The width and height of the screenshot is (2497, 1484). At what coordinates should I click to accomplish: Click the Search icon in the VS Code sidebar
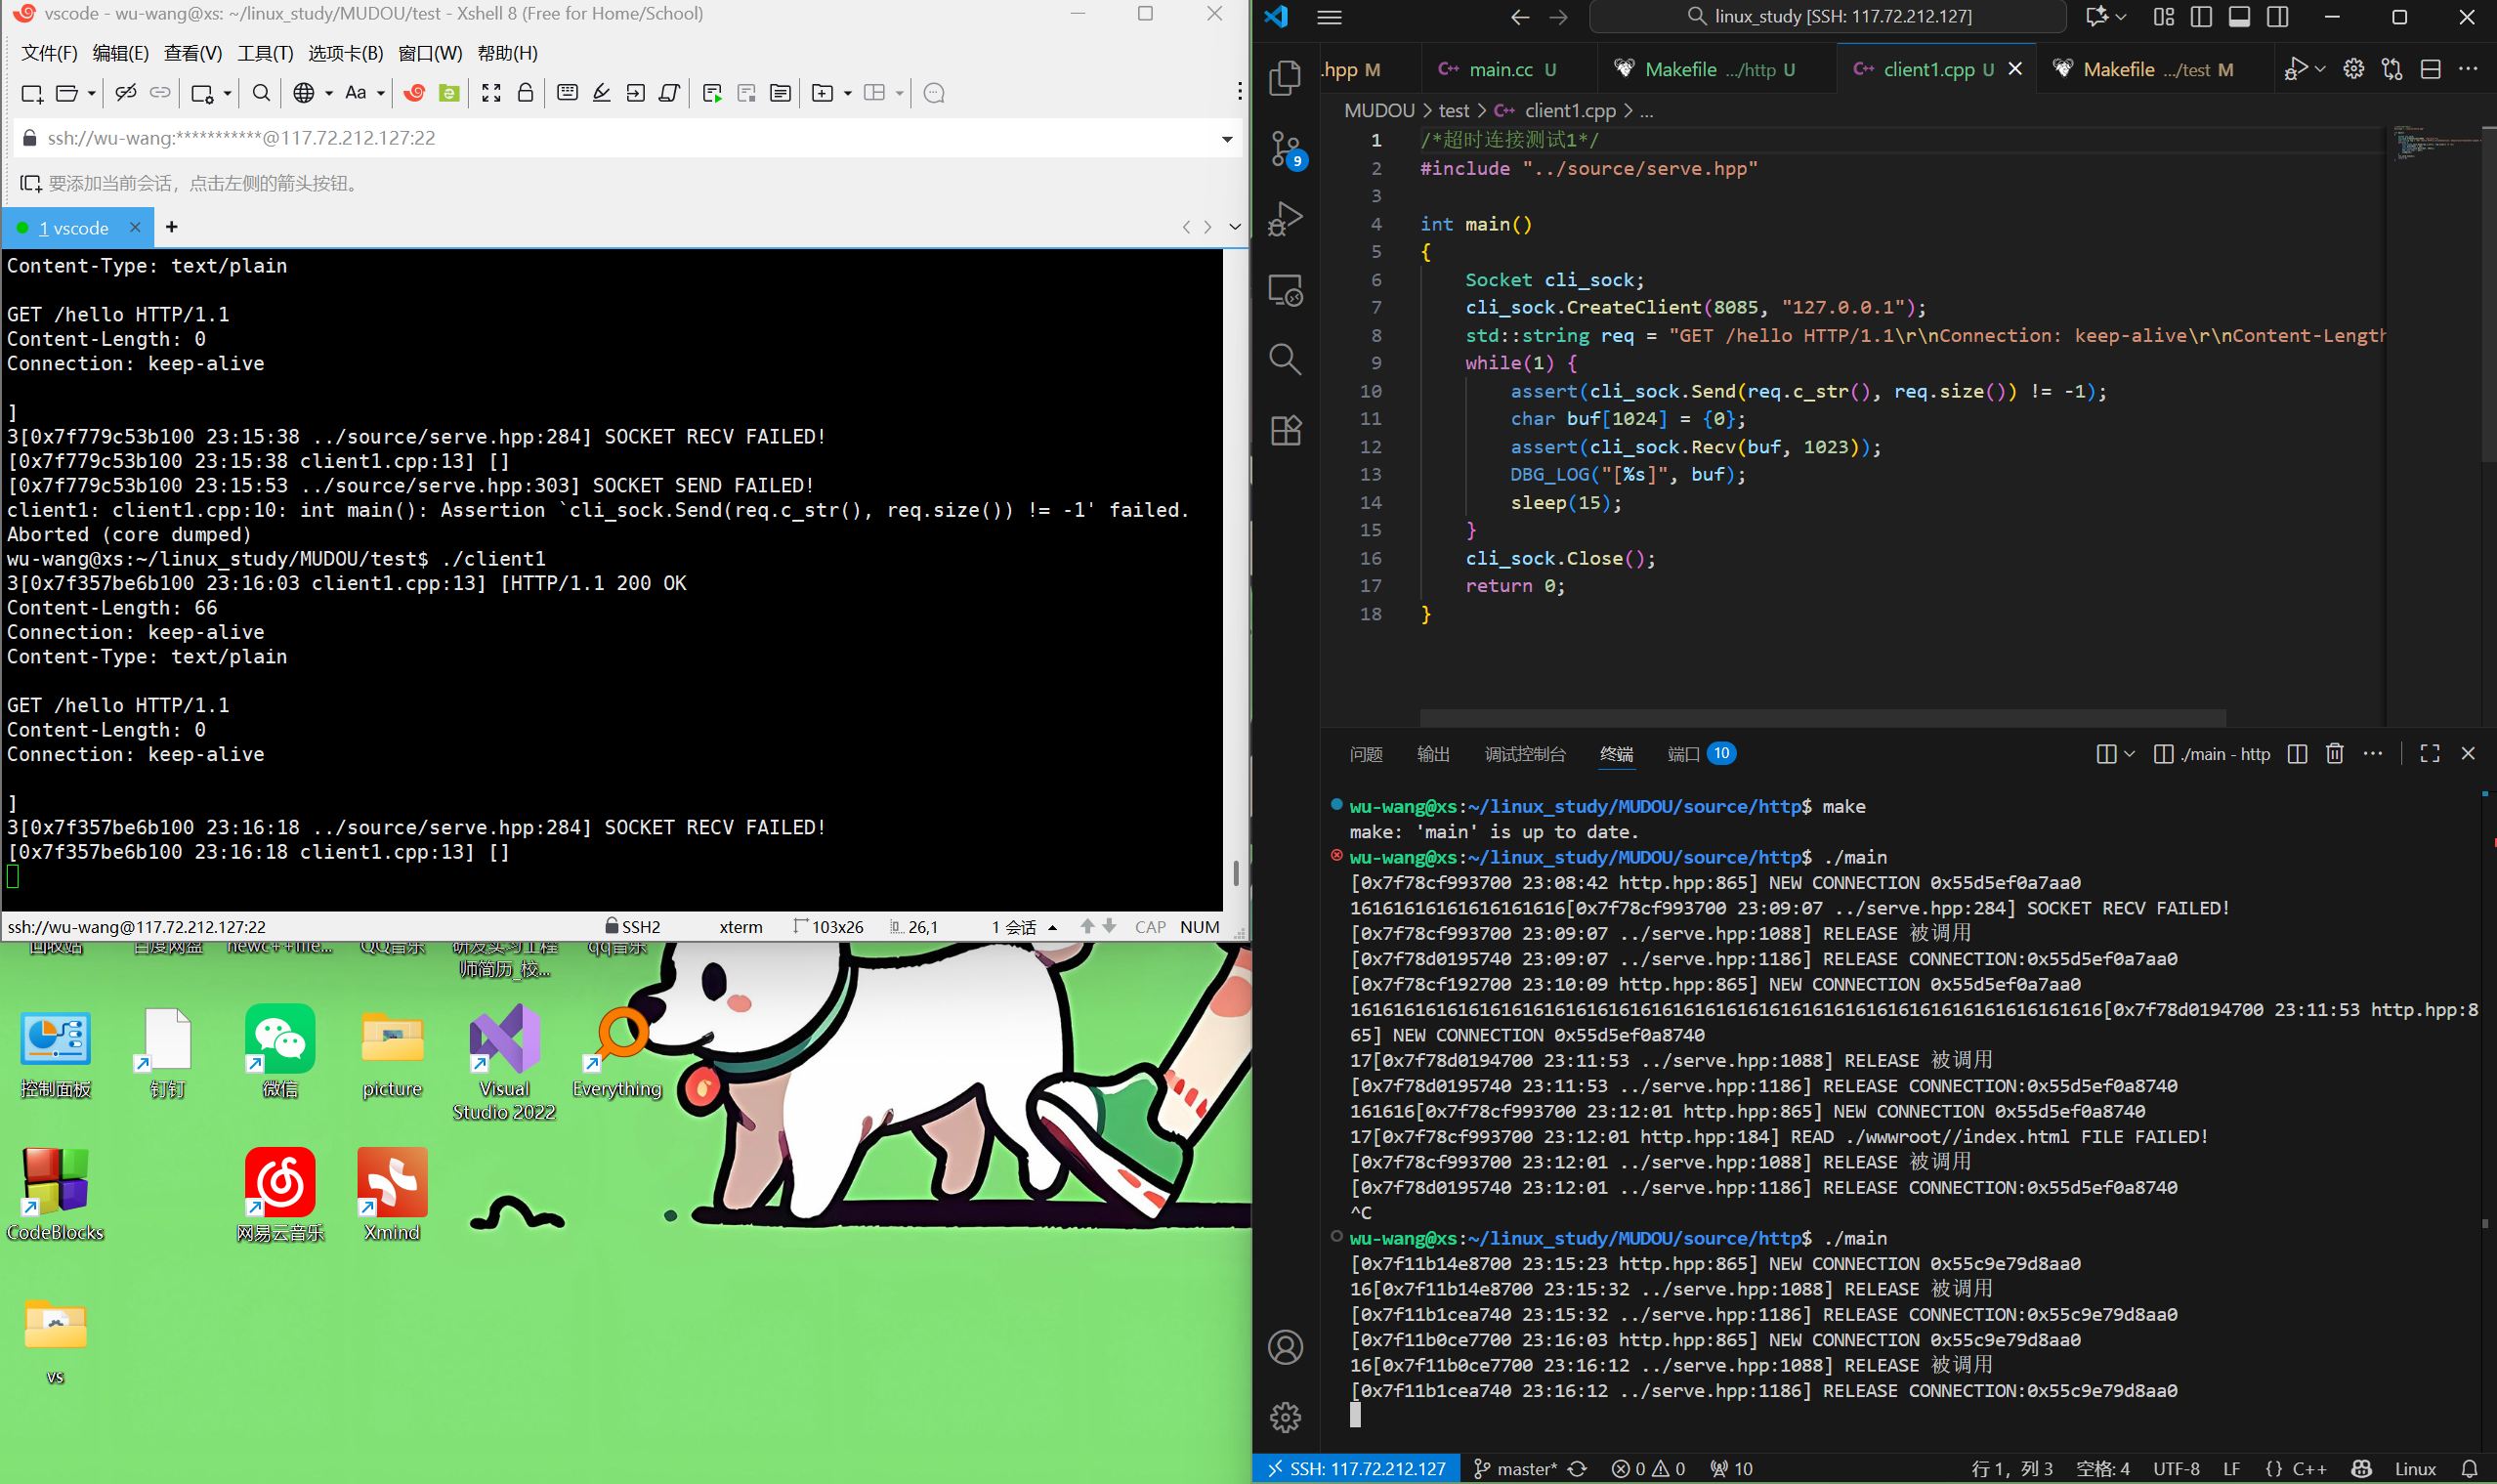(1285, 359)
